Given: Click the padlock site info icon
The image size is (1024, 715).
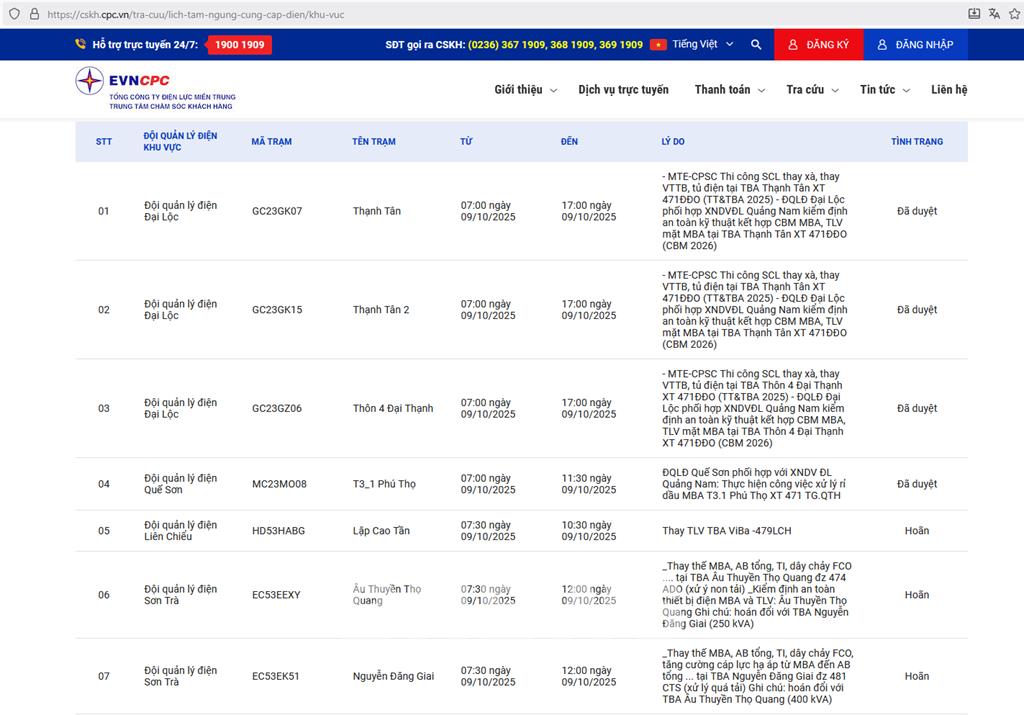Looking at the screenshot, I should (x=34, y=14).
